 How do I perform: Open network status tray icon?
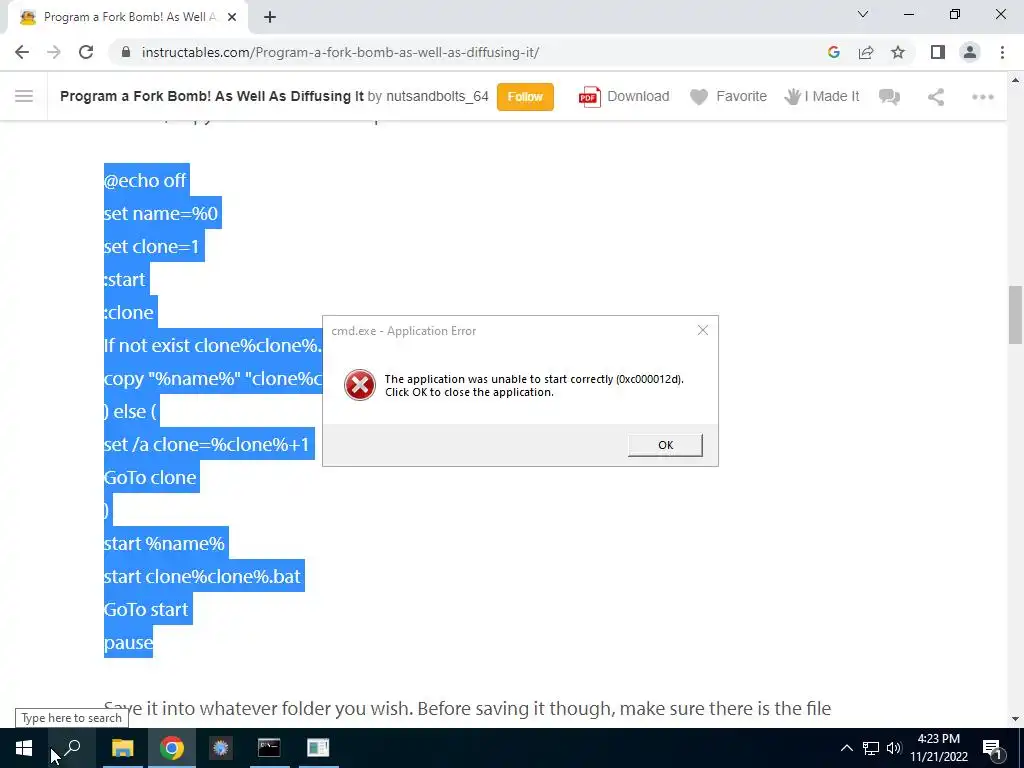coord(871,748)
